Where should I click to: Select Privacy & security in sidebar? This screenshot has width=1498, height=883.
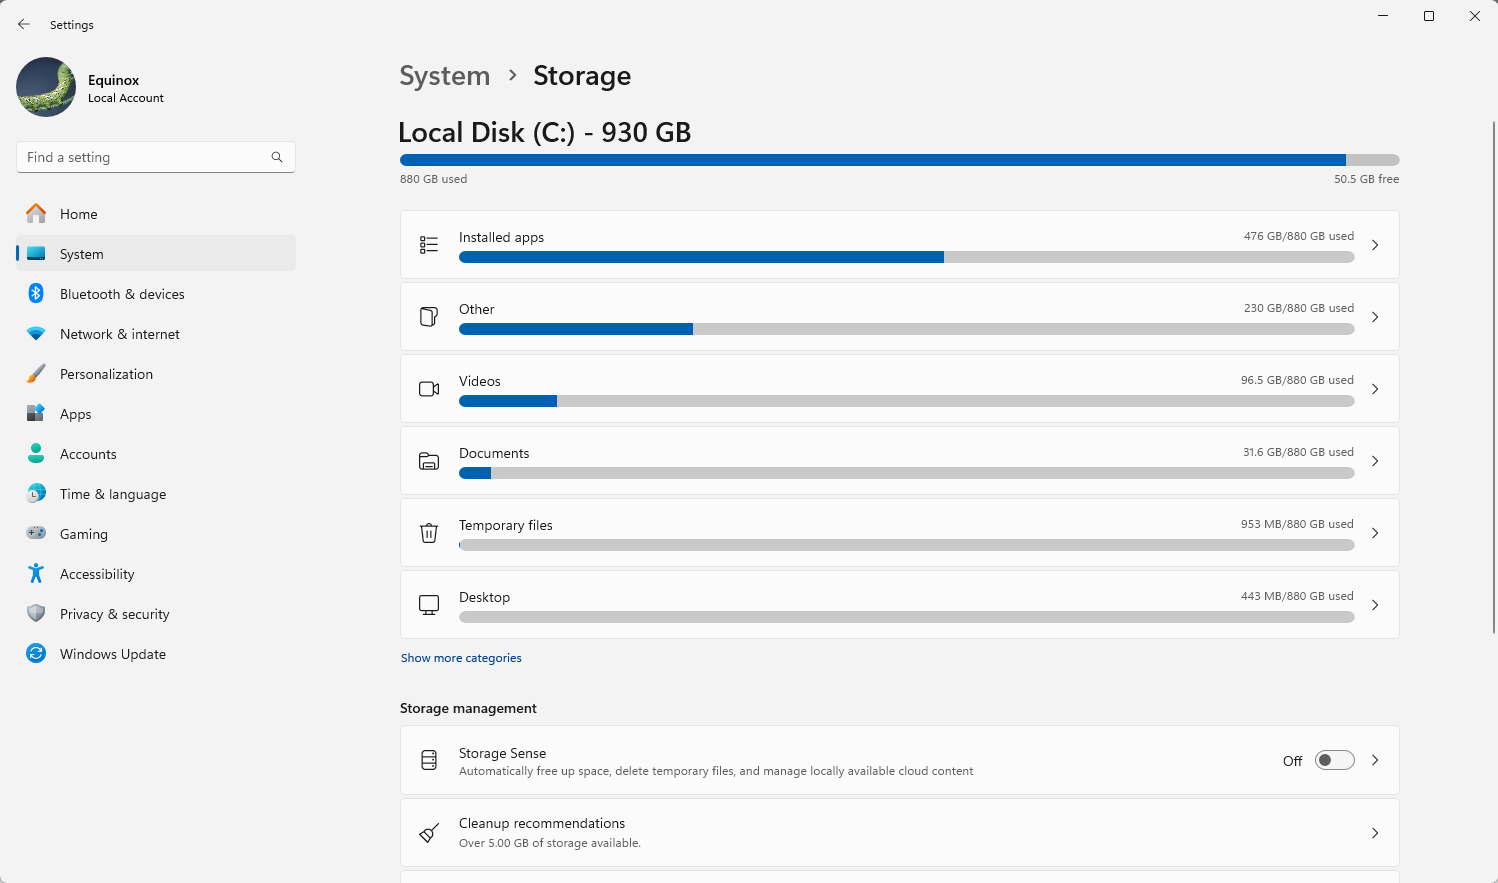[x=114, y=614]
